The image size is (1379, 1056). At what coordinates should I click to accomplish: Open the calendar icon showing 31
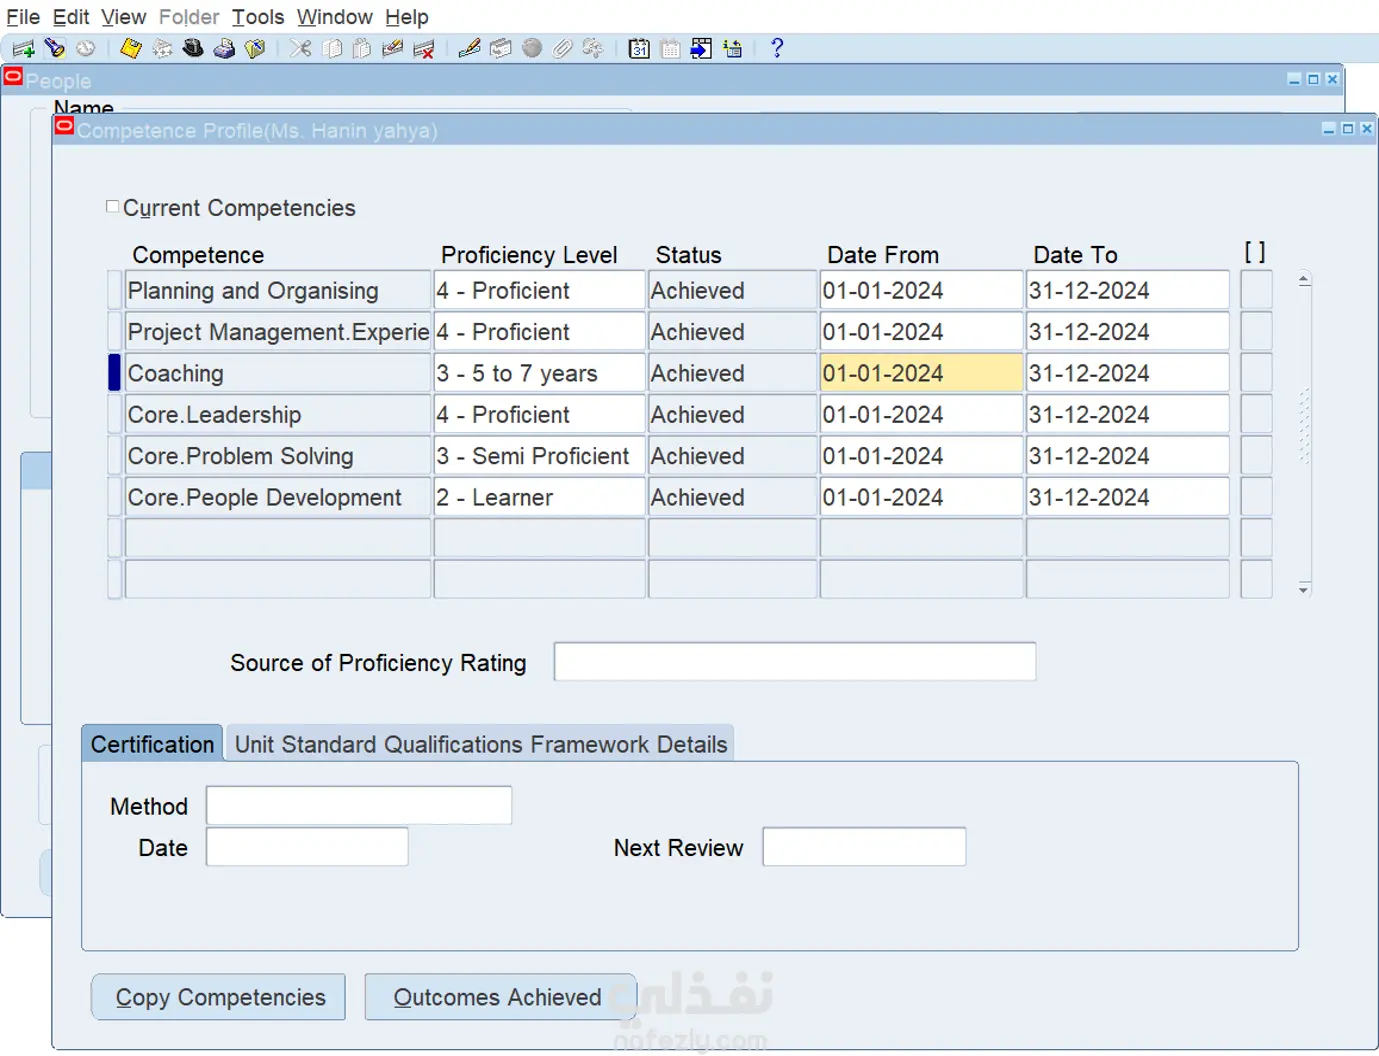[639, 48]
